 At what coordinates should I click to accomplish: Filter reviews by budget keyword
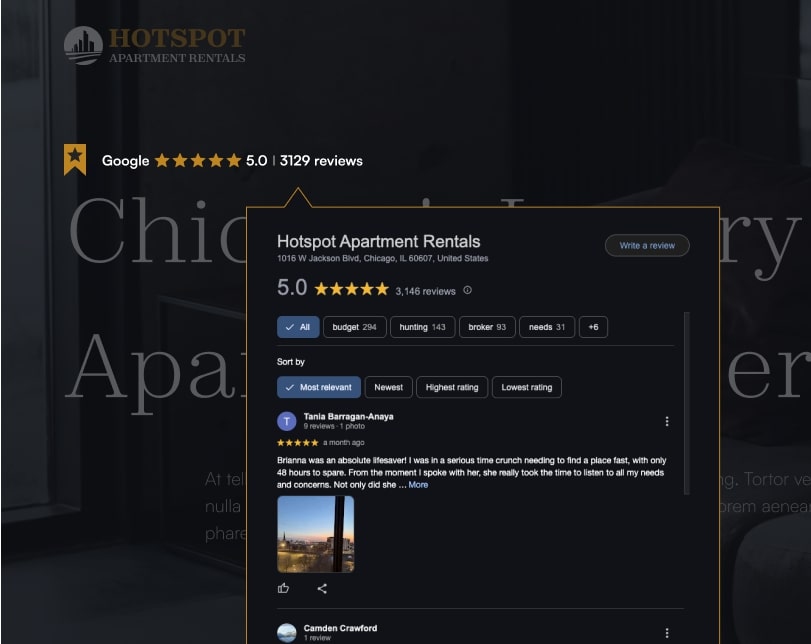coord(354,327)
